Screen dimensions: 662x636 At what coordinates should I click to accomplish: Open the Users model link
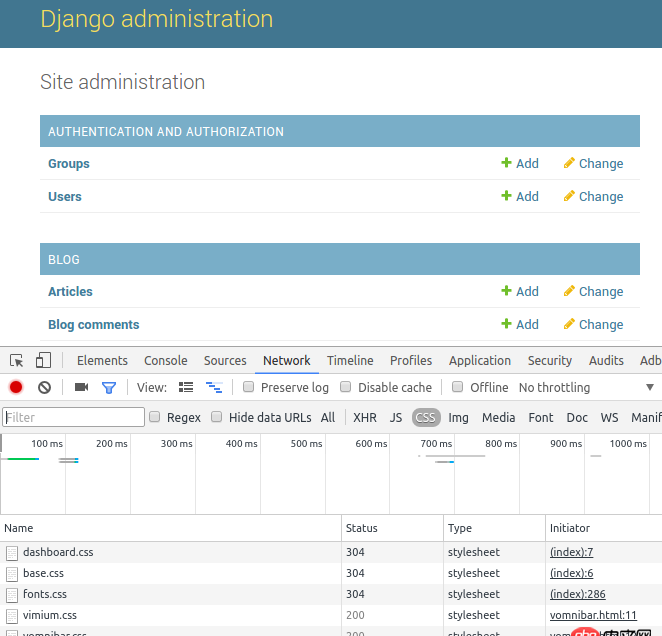[65, 197]
